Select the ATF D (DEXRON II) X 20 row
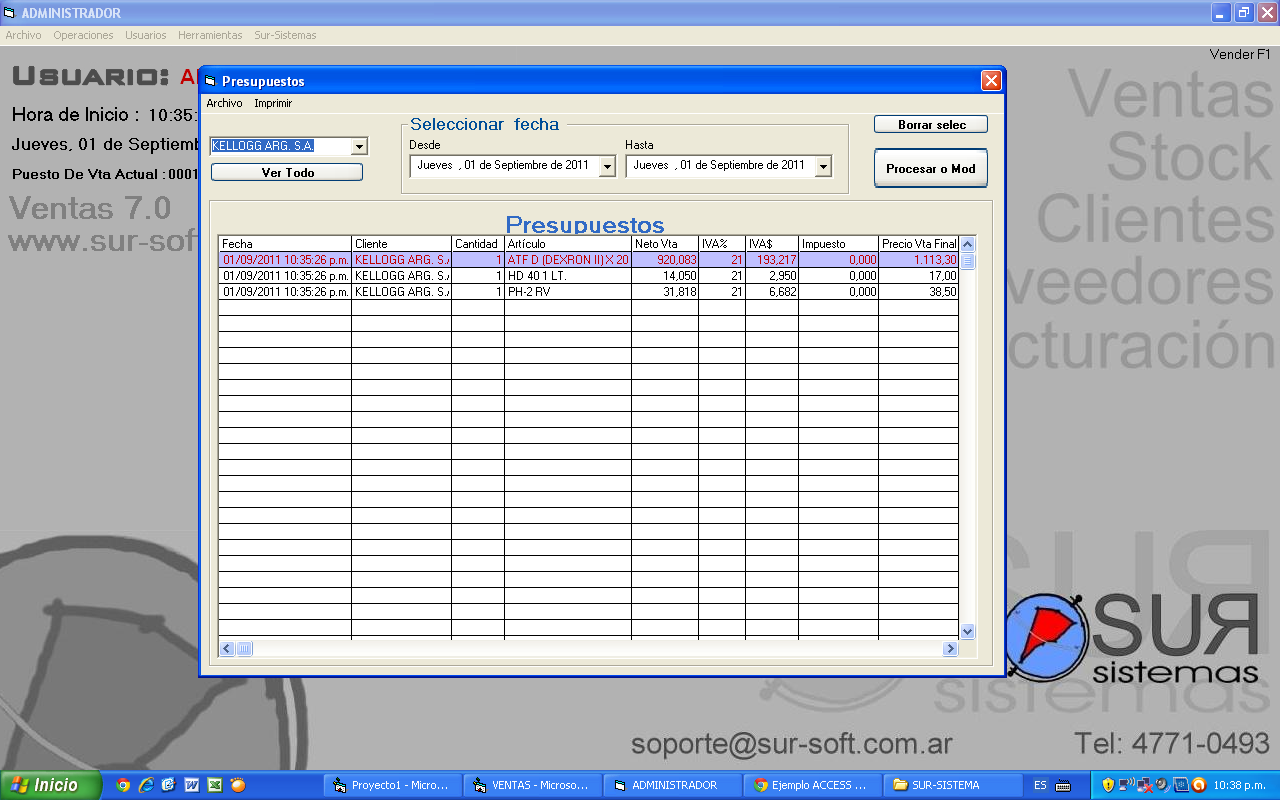Image resolution: width=1280 pixels, height=800 pixels. (x=588, y=260)
